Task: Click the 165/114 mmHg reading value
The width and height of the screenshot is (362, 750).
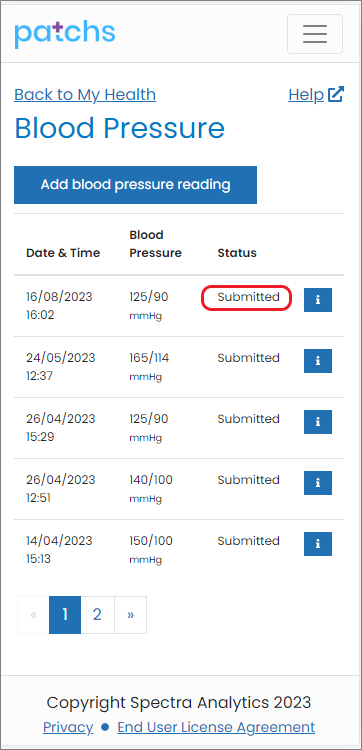Action: pyautogui.click(x=149, y=366)
